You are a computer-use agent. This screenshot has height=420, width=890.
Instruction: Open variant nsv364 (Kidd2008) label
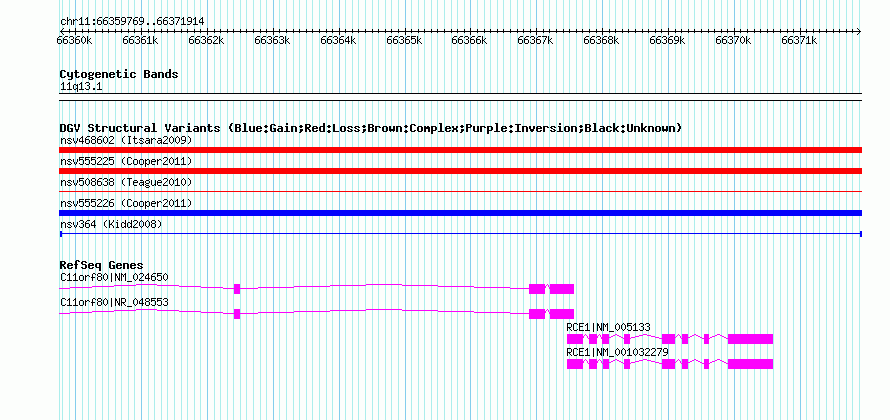pyautogui.click(x=111, y=224)
